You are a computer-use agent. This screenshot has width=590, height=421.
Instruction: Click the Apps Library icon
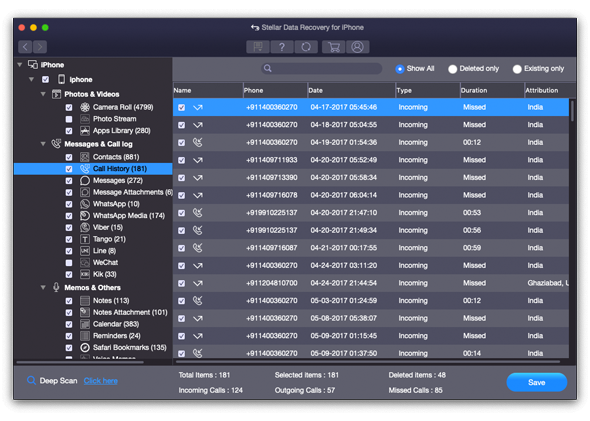click(85, 131)
